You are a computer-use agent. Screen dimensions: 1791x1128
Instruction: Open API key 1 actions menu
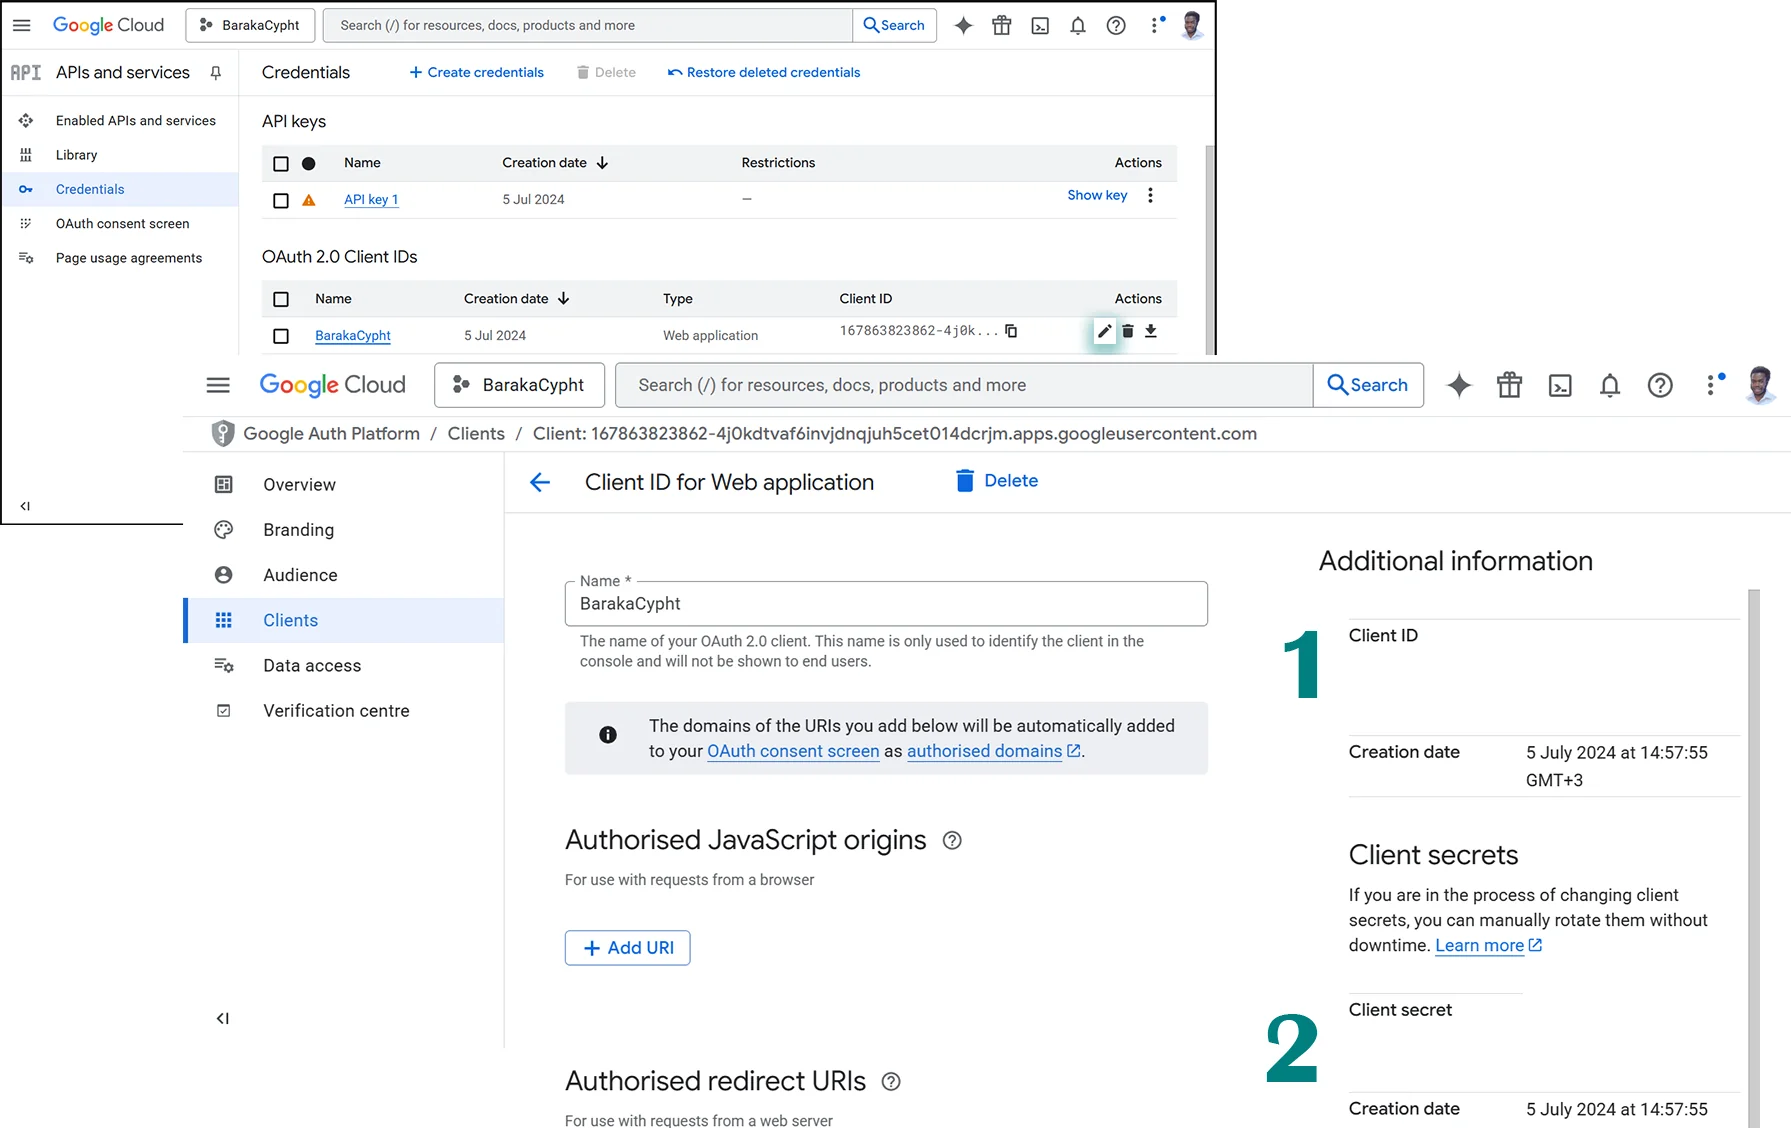[1150, 195]
